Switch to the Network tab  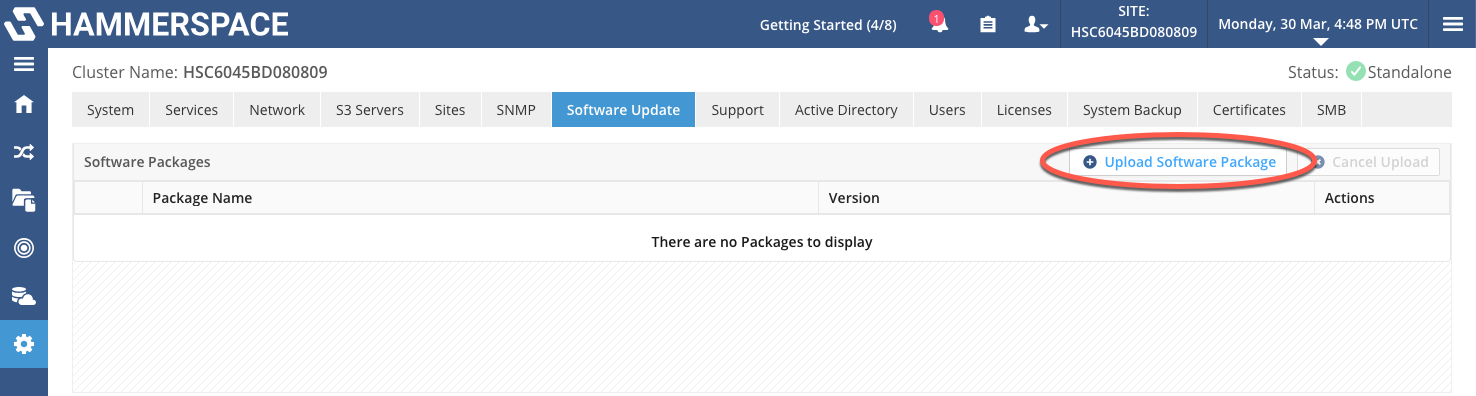(x=277, y=110)
